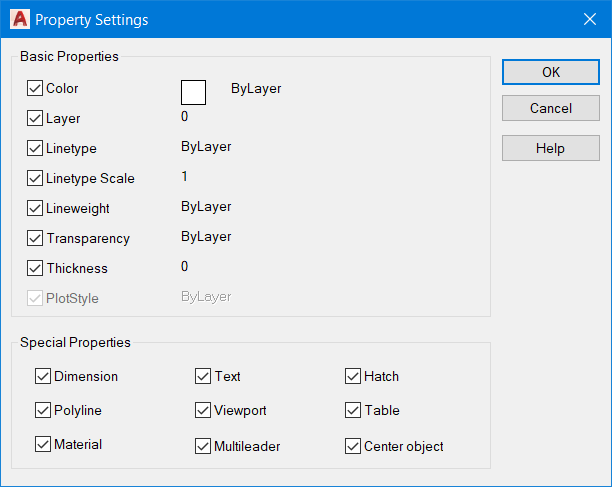
Task: Click the OK button
Action: (x=551, y=72)
